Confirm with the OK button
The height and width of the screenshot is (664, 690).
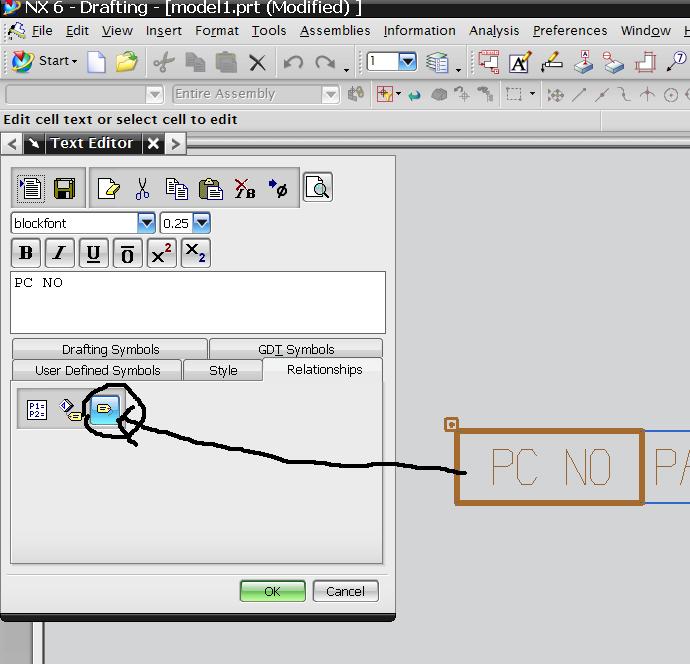272,591
